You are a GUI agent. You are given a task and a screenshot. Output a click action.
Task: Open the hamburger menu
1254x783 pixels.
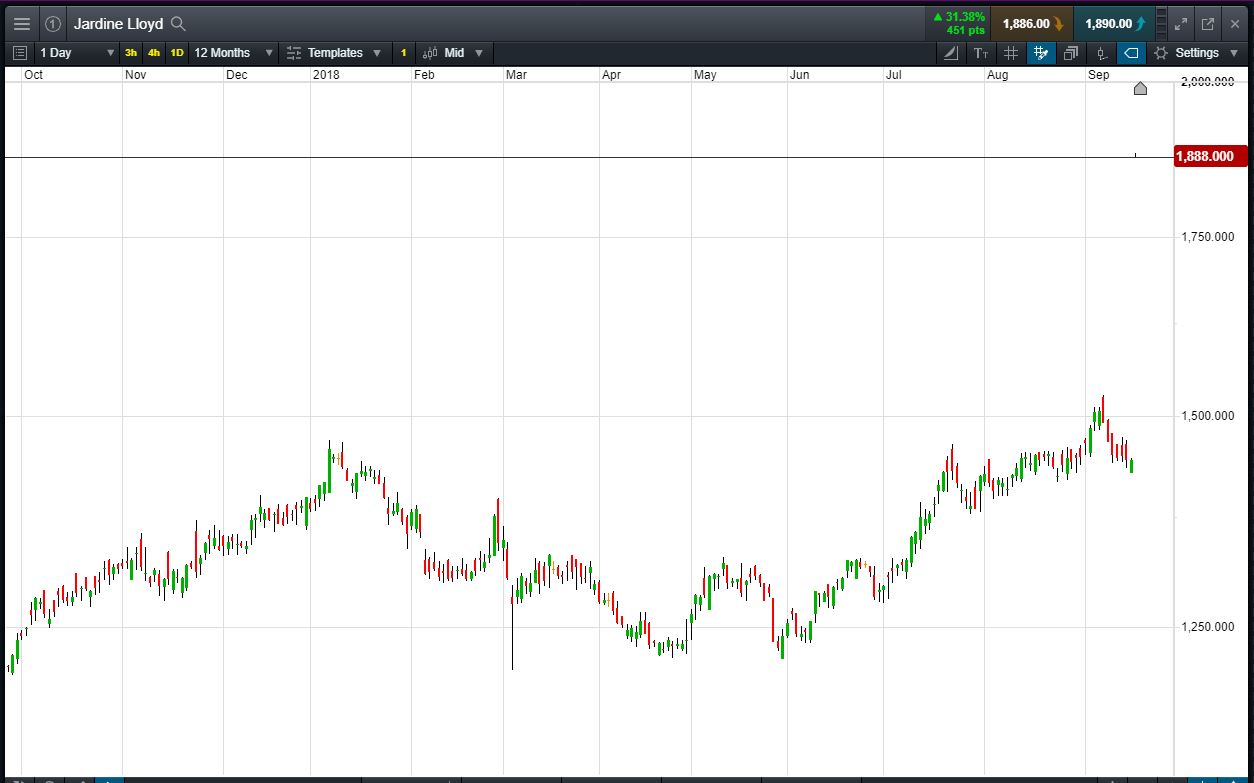22,24
